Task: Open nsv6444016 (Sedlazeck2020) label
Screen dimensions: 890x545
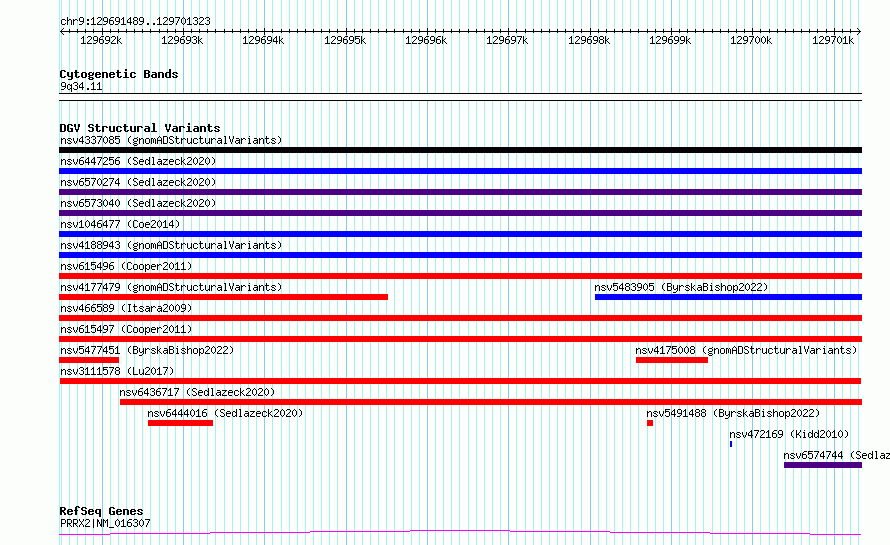Action: pyautogui.click(x=225, y=413)
